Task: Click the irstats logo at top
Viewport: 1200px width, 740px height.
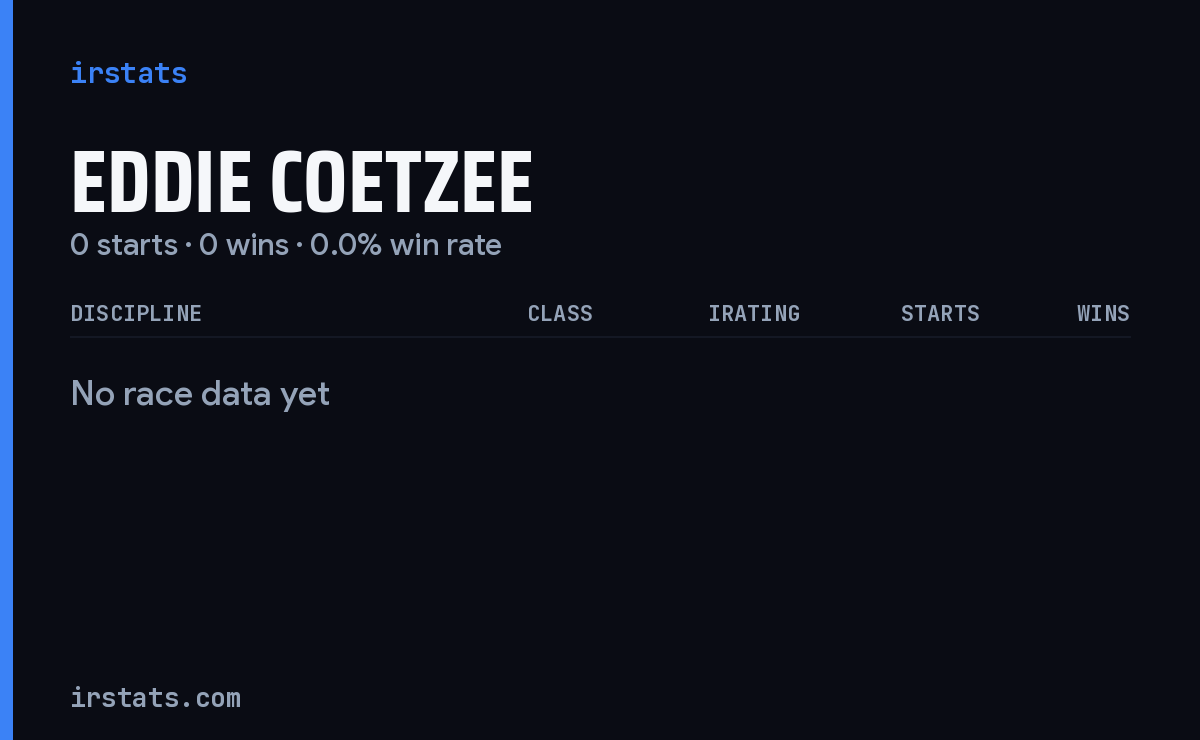Action: point(129,73)
